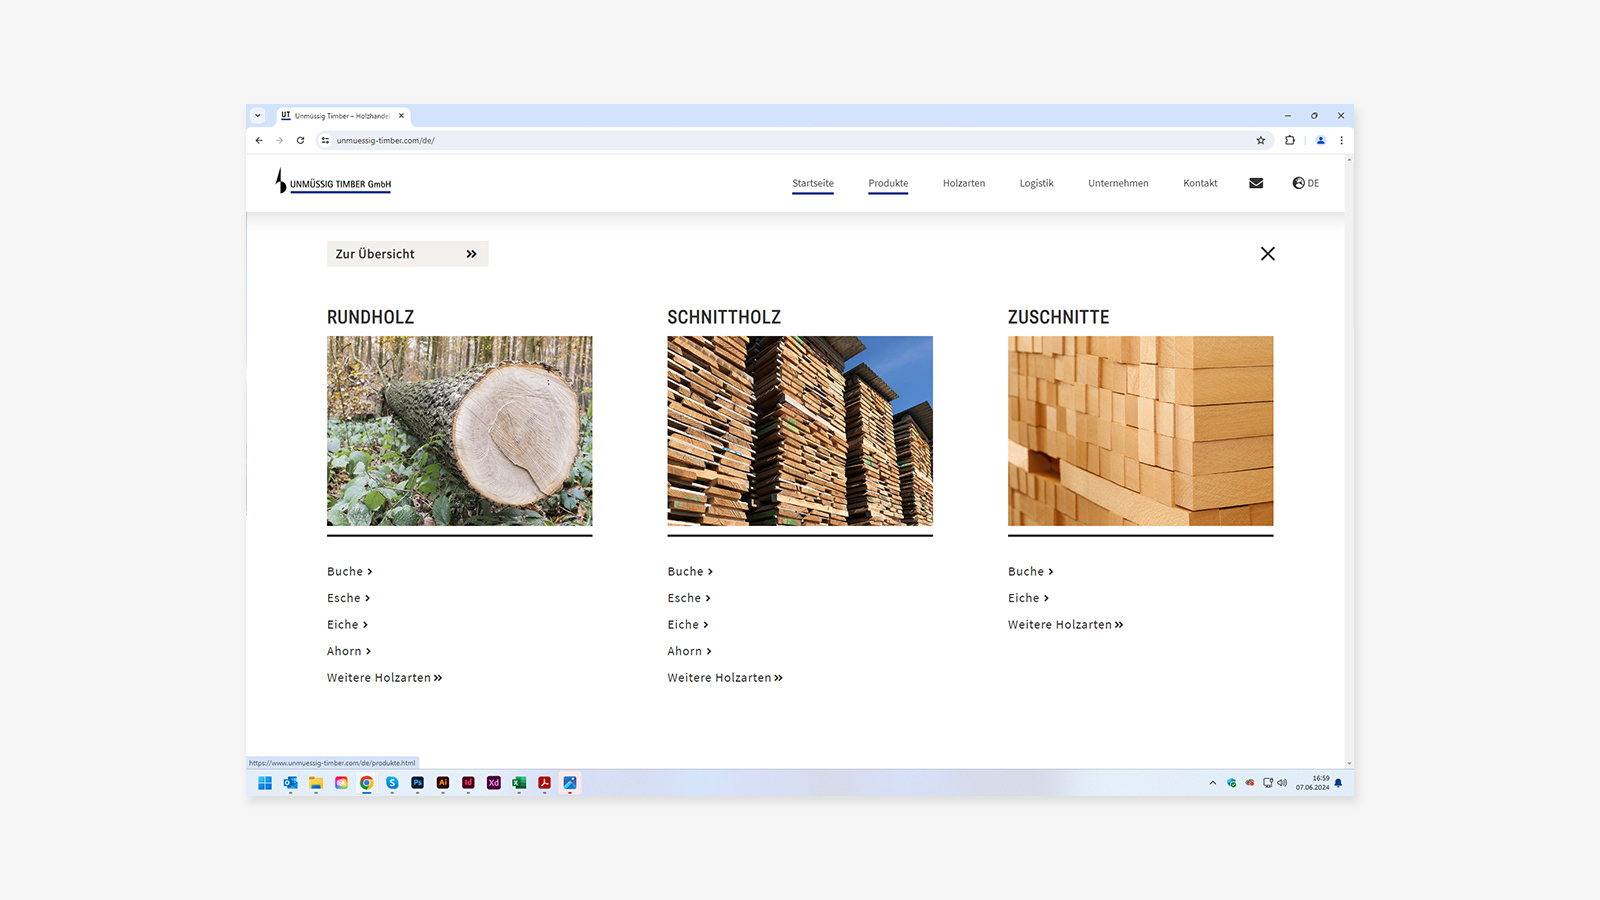Open Illustrator from the taskbar
This screenshot has width=1600, height=900.
point(443,783)
